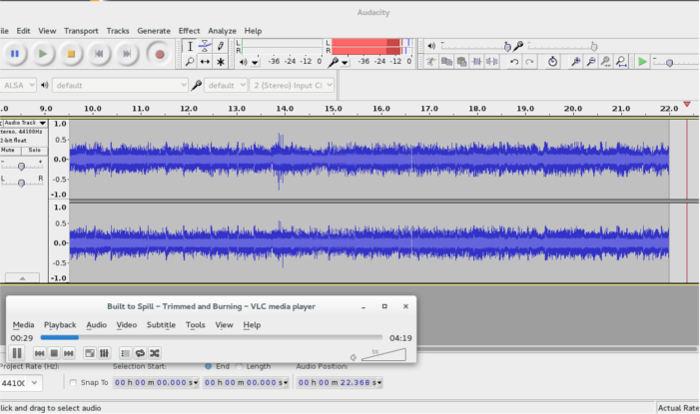This screenshot has height=414, width=700.
Task: Pause playback in VLC
Action: coord(17,353)
